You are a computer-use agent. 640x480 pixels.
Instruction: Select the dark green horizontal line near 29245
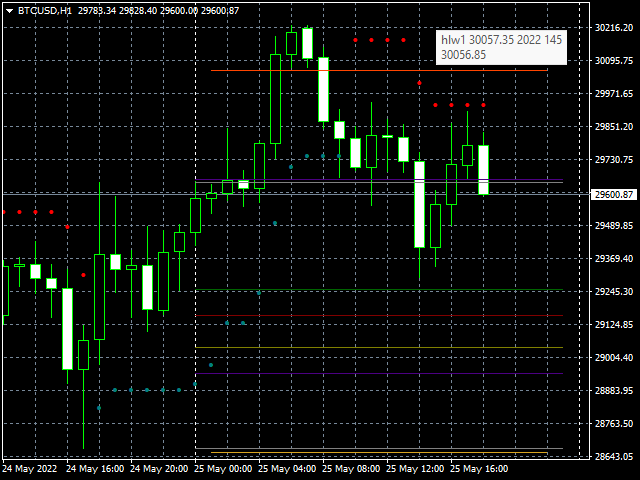[379, 290]
